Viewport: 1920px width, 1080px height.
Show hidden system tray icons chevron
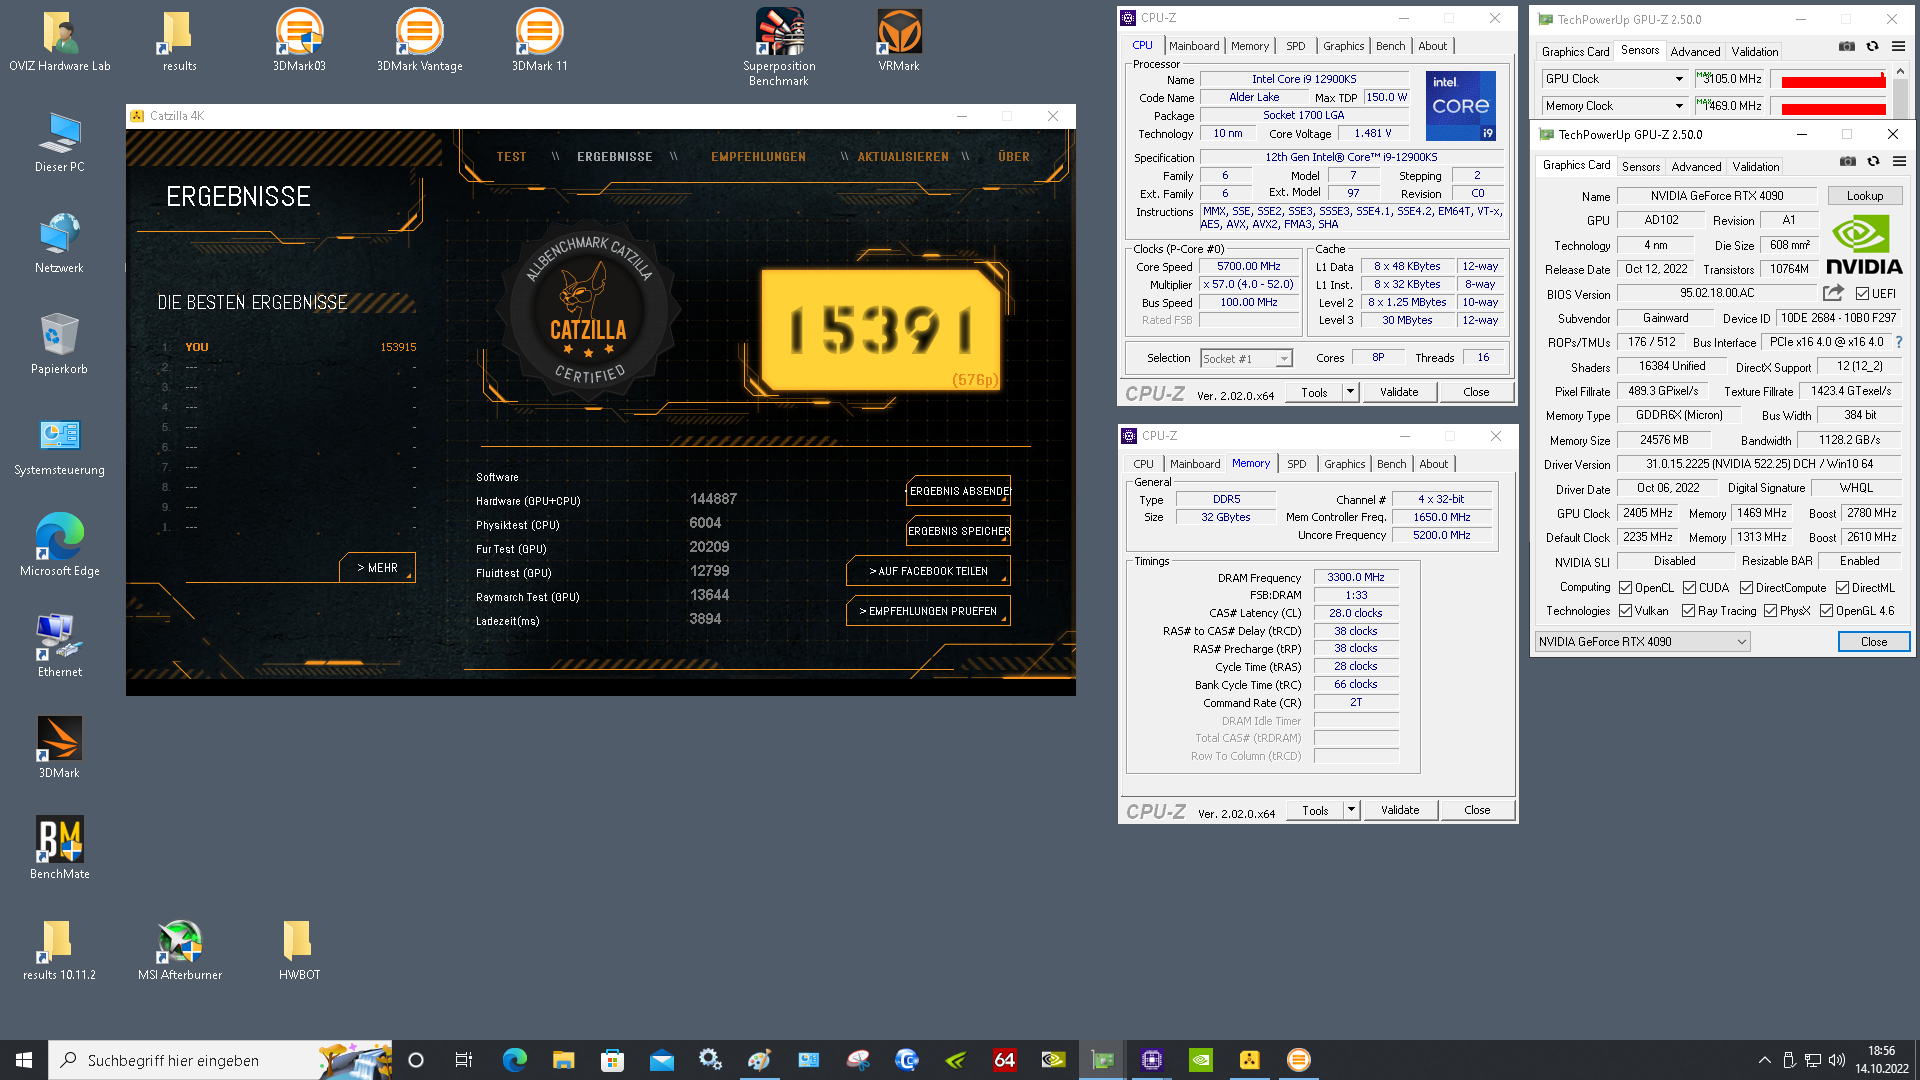(x=1764, y=1060)
